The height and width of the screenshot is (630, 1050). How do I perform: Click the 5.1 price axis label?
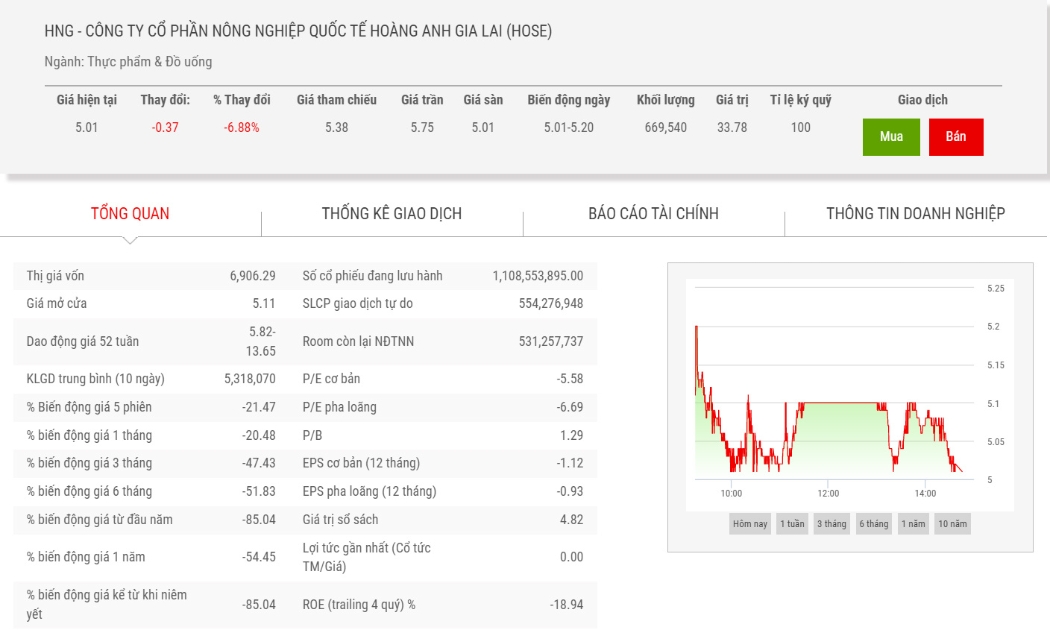coord(992,404)
